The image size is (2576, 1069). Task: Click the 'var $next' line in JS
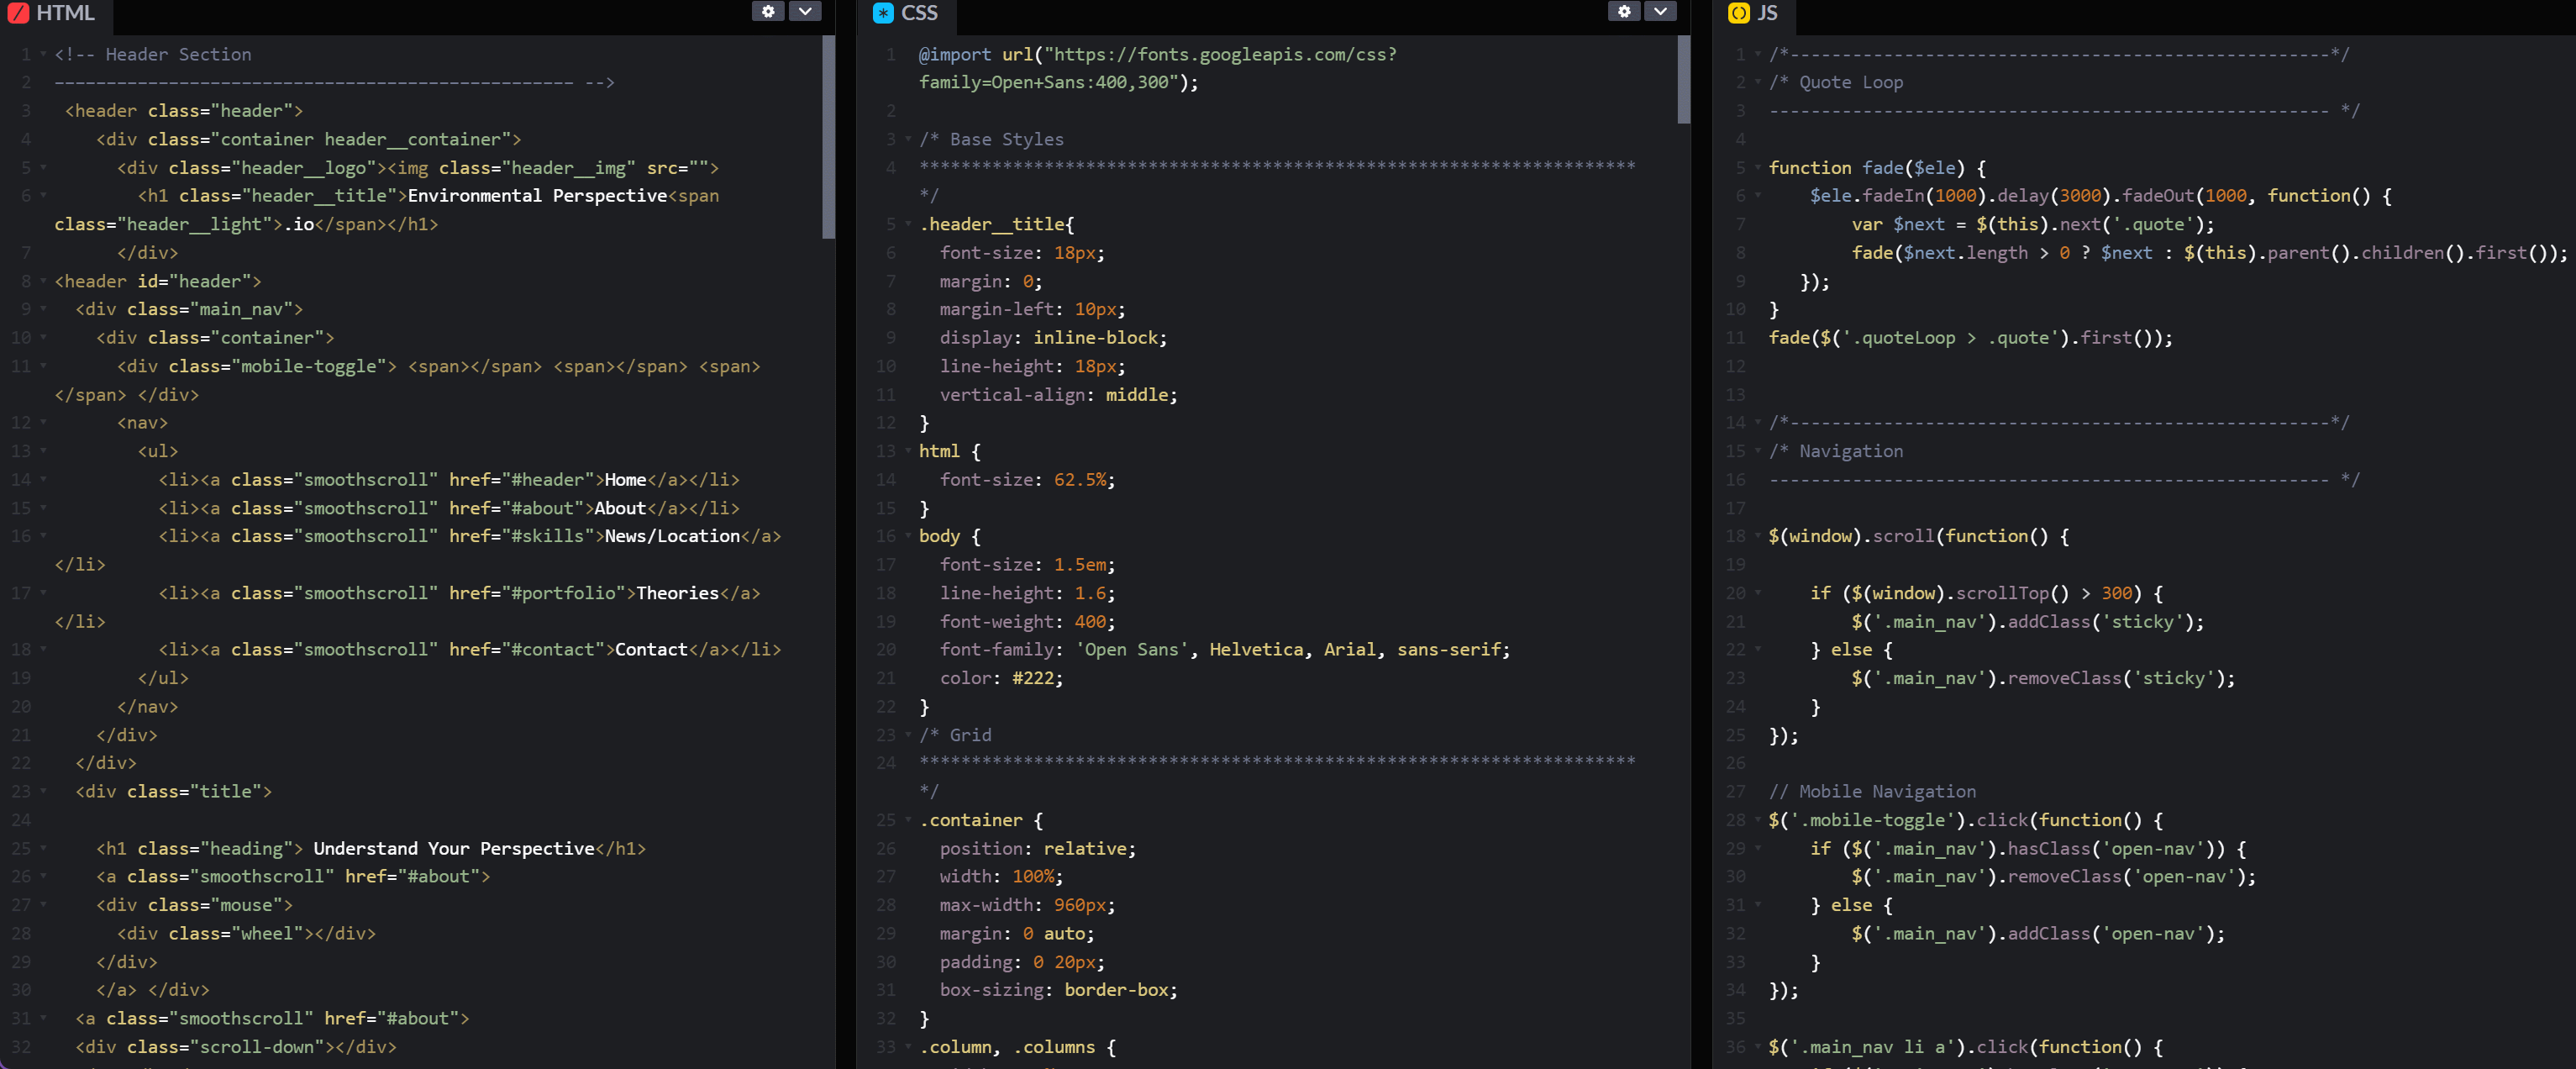point(2033,225)
